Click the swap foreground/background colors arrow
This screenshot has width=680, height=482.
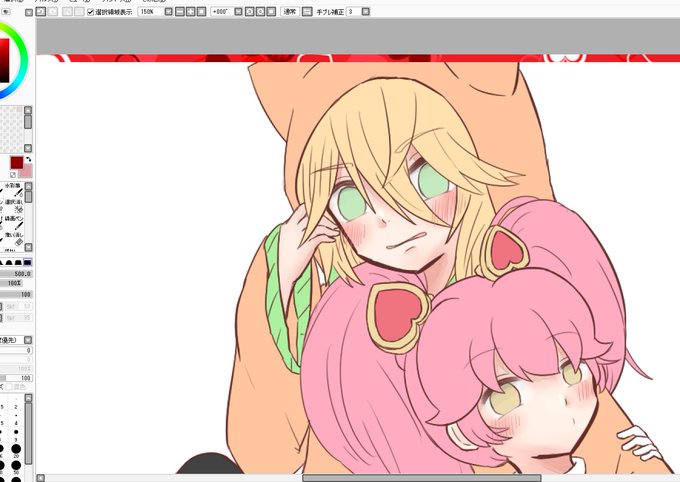pos(29,160)
